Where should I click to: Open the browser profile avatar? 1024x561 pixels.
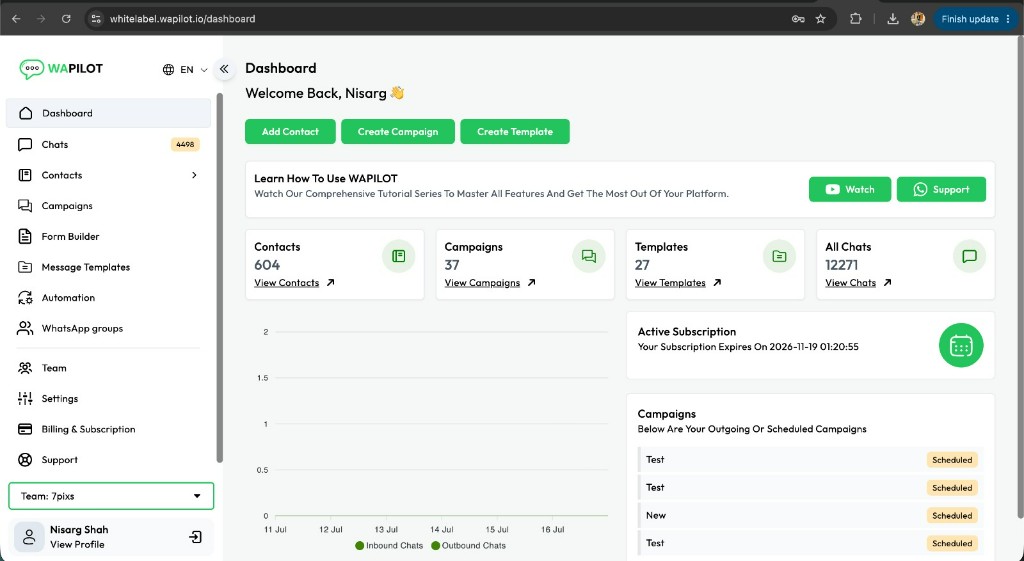click(x=918, y=19)
